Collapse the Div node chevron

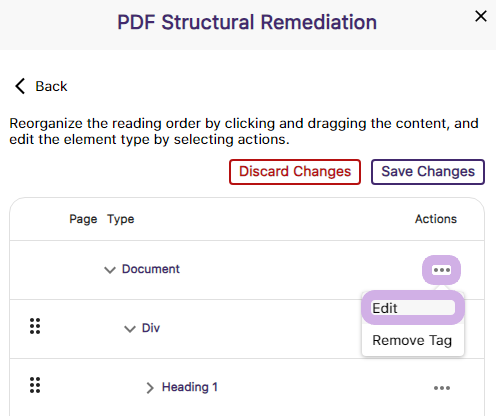tap(130, 329)
